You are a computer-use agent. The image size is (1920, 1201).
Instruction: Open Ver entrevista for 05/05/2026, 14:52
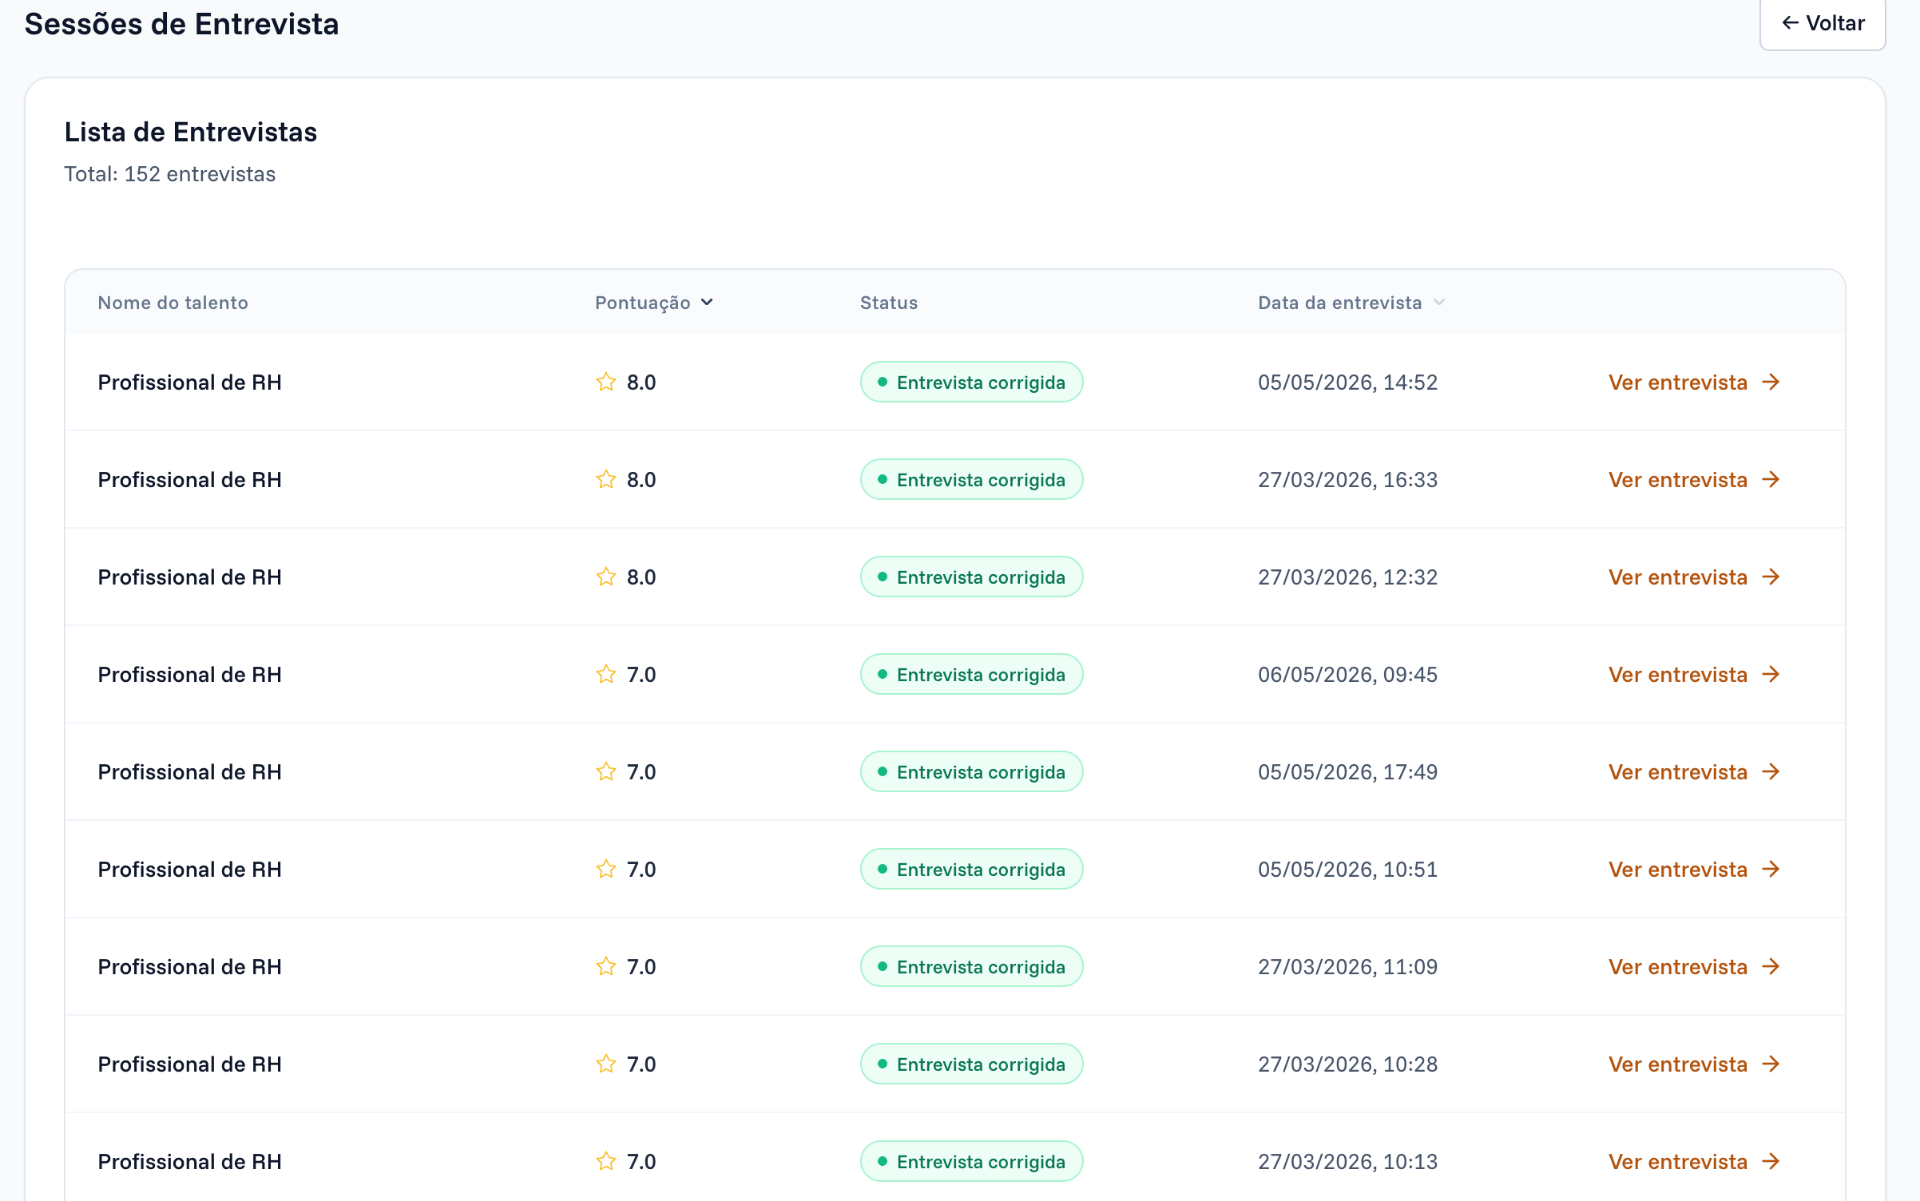(x=1694, y=382)
